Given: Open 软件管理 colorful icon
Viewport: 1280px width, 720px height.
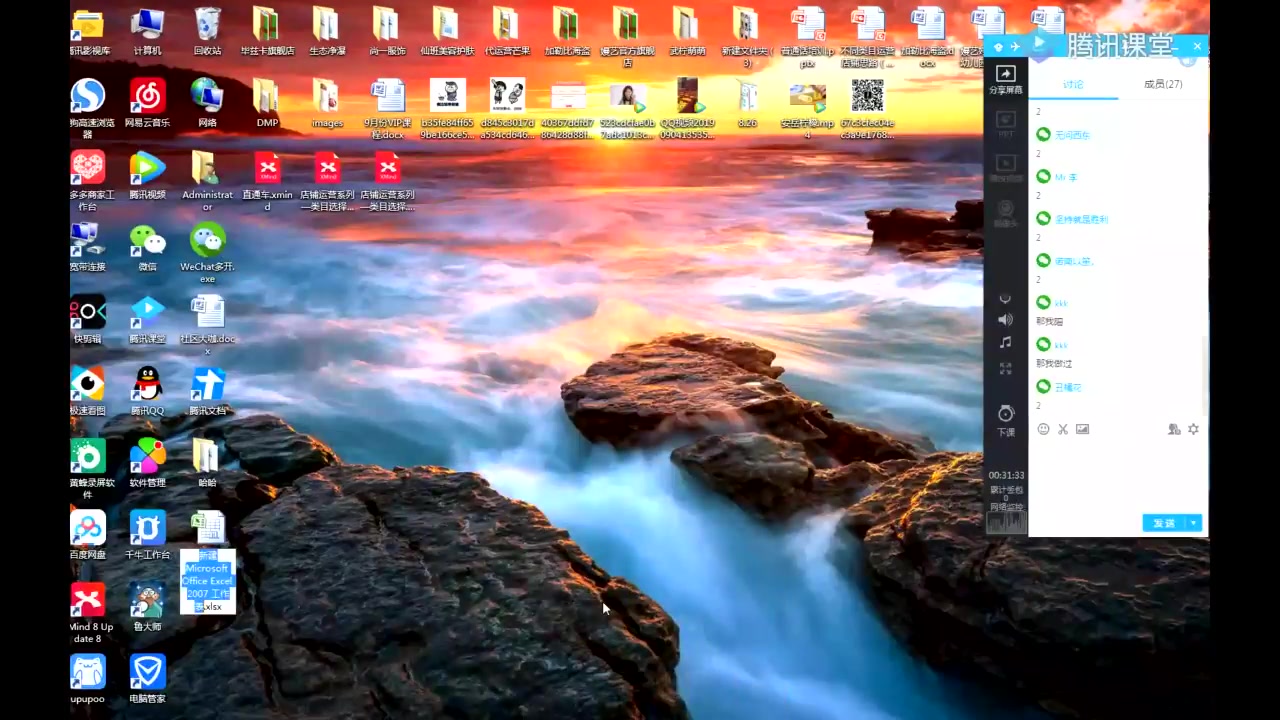Looking at the screenshot, I should (147, 463).
